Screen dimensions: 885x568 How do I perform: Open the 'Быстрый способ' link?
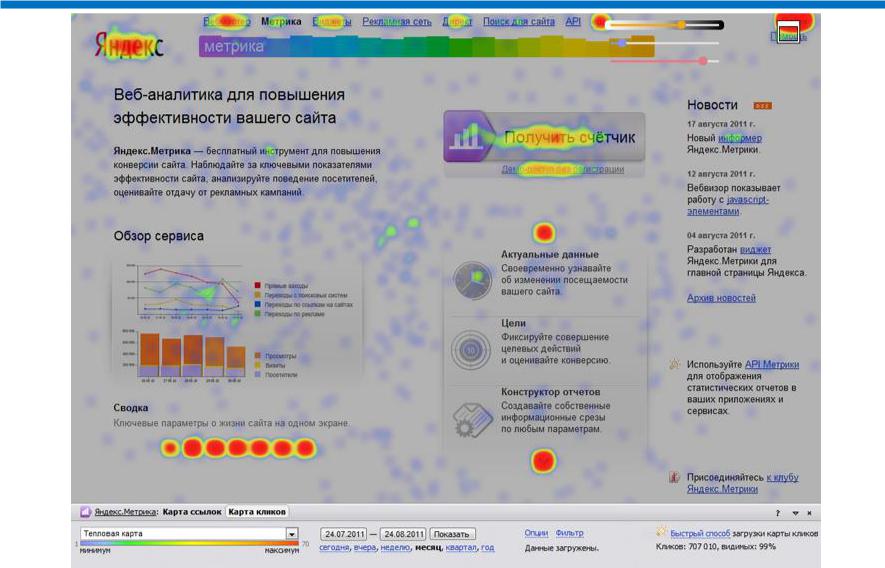pos(700,533)
